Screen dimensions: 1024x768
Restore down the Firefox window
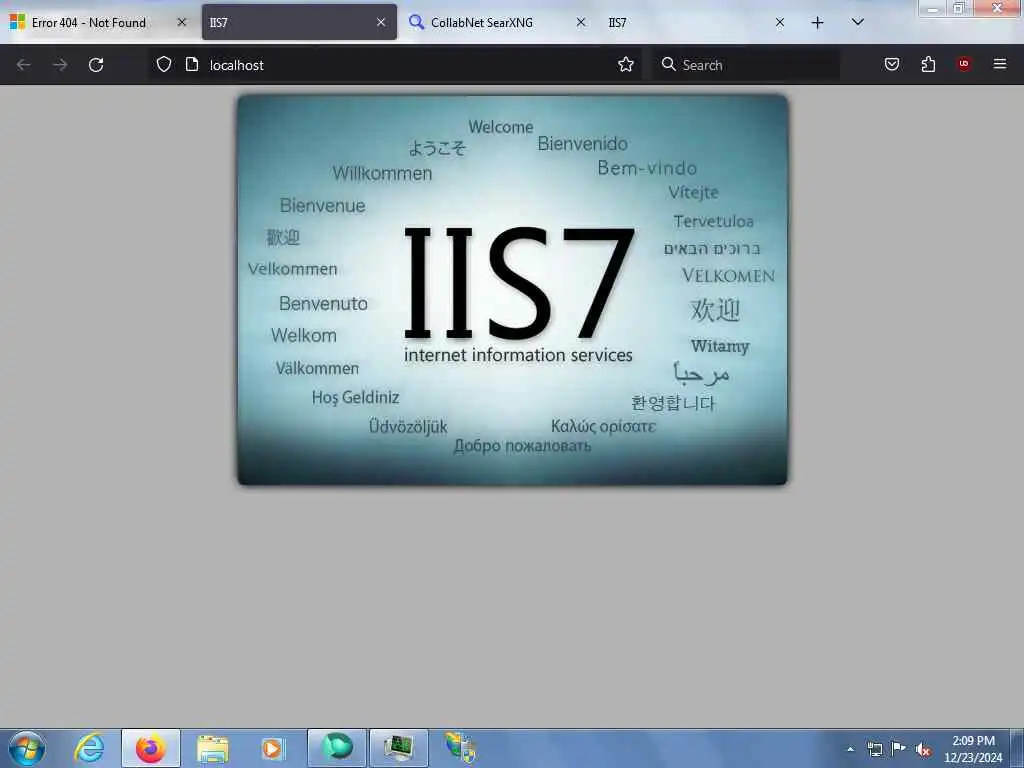pos(959,8)
